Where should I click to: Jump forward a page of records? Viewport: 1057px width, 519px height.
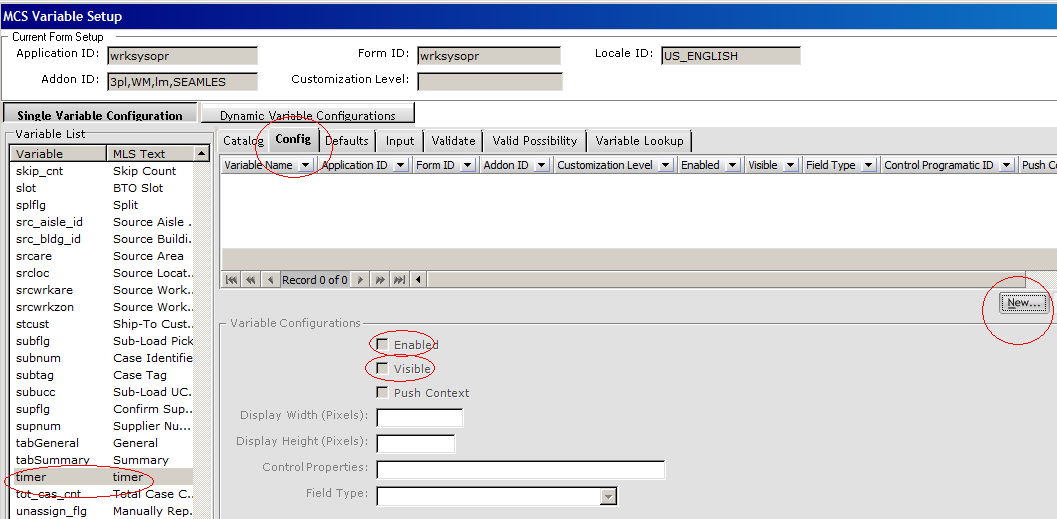[380, 280]
